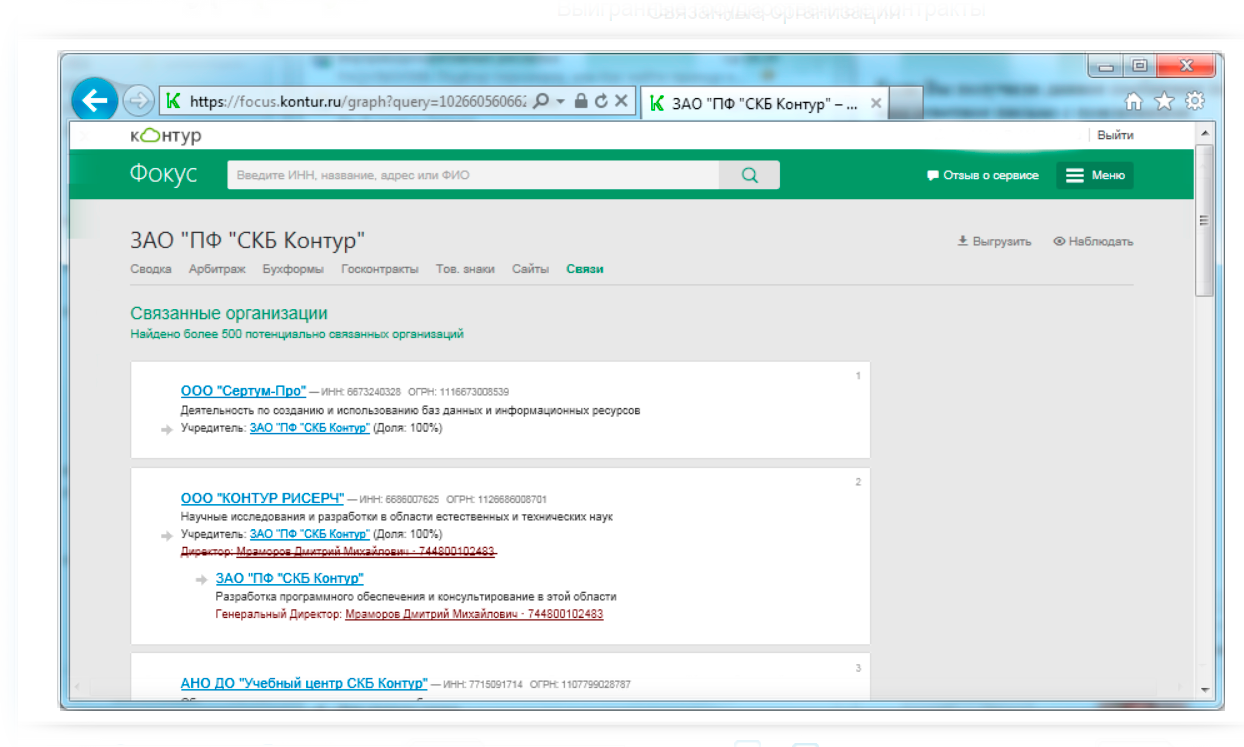Open ООО "Сертум-Про" company link
The width and height of the screenshot is (1244, 747).
[x=243, y=391]
